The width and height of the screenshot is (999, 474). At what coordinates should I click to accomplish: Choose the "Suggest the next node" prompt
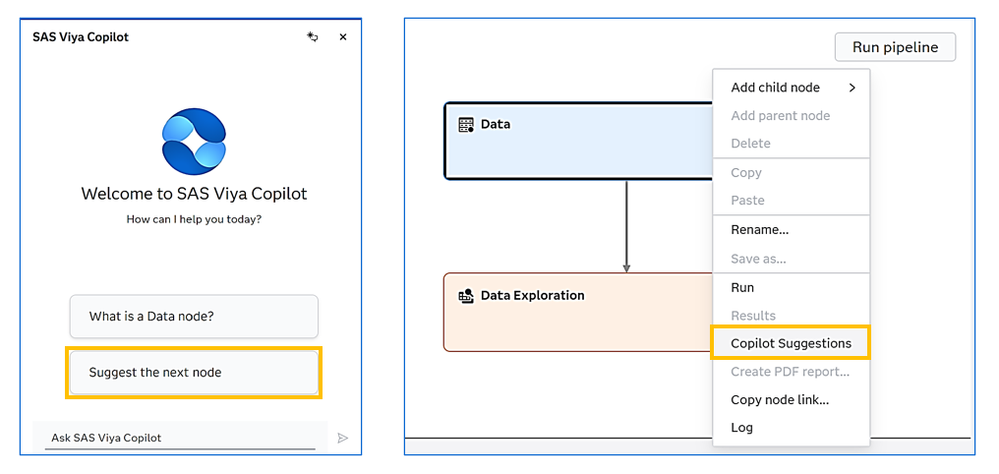[194, 373]
